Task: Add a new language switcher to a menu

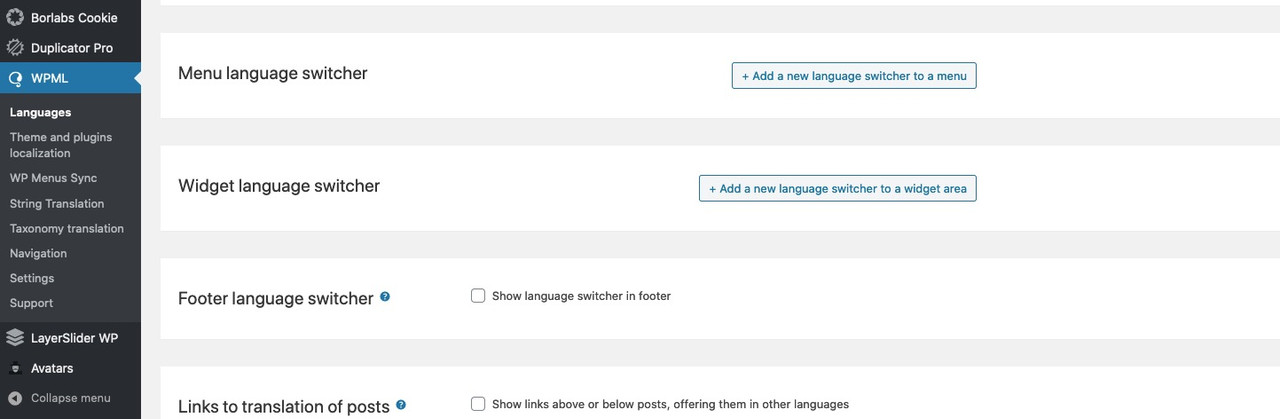Action: [x=854, y=76]
